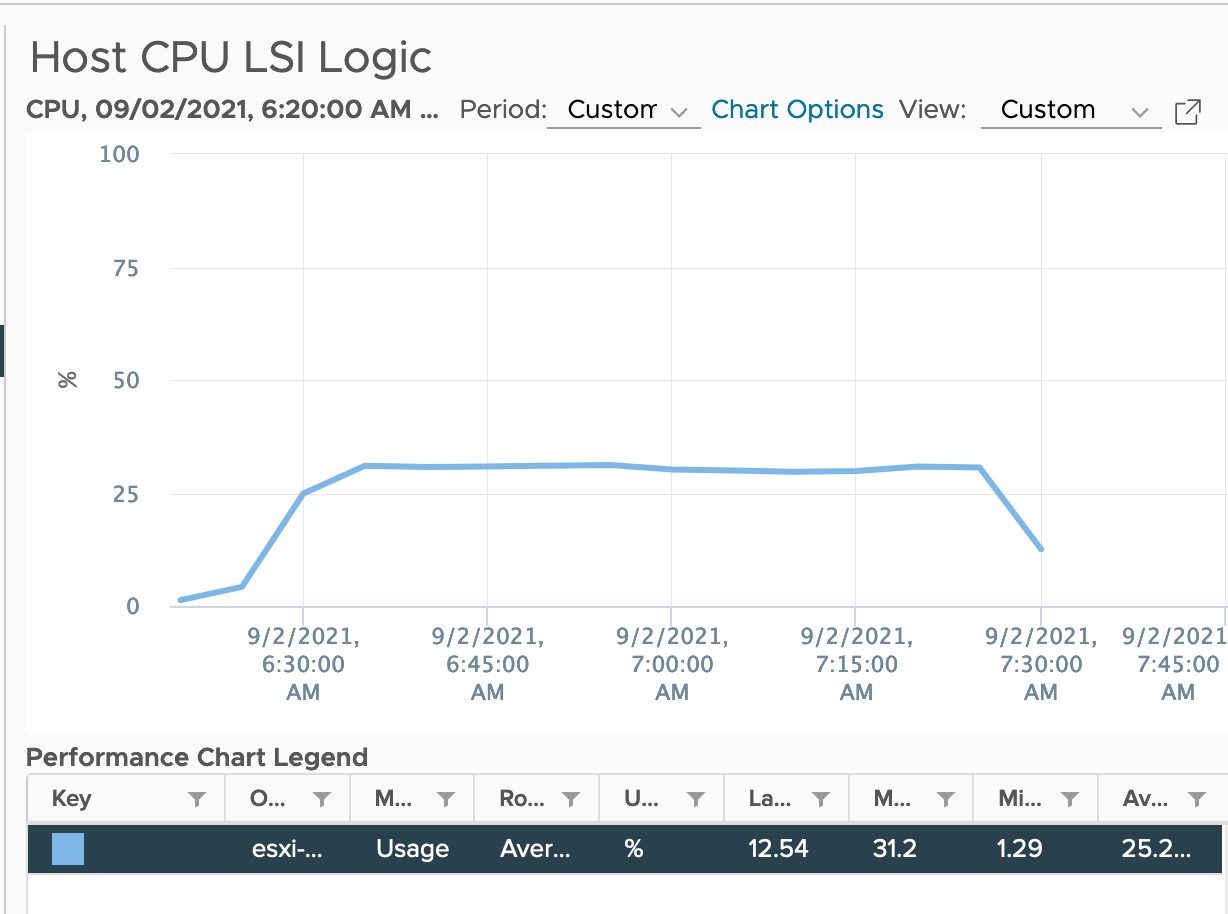Click the CPU date range label above chart
1228x914 pixels.
click(x=232, y=110)
